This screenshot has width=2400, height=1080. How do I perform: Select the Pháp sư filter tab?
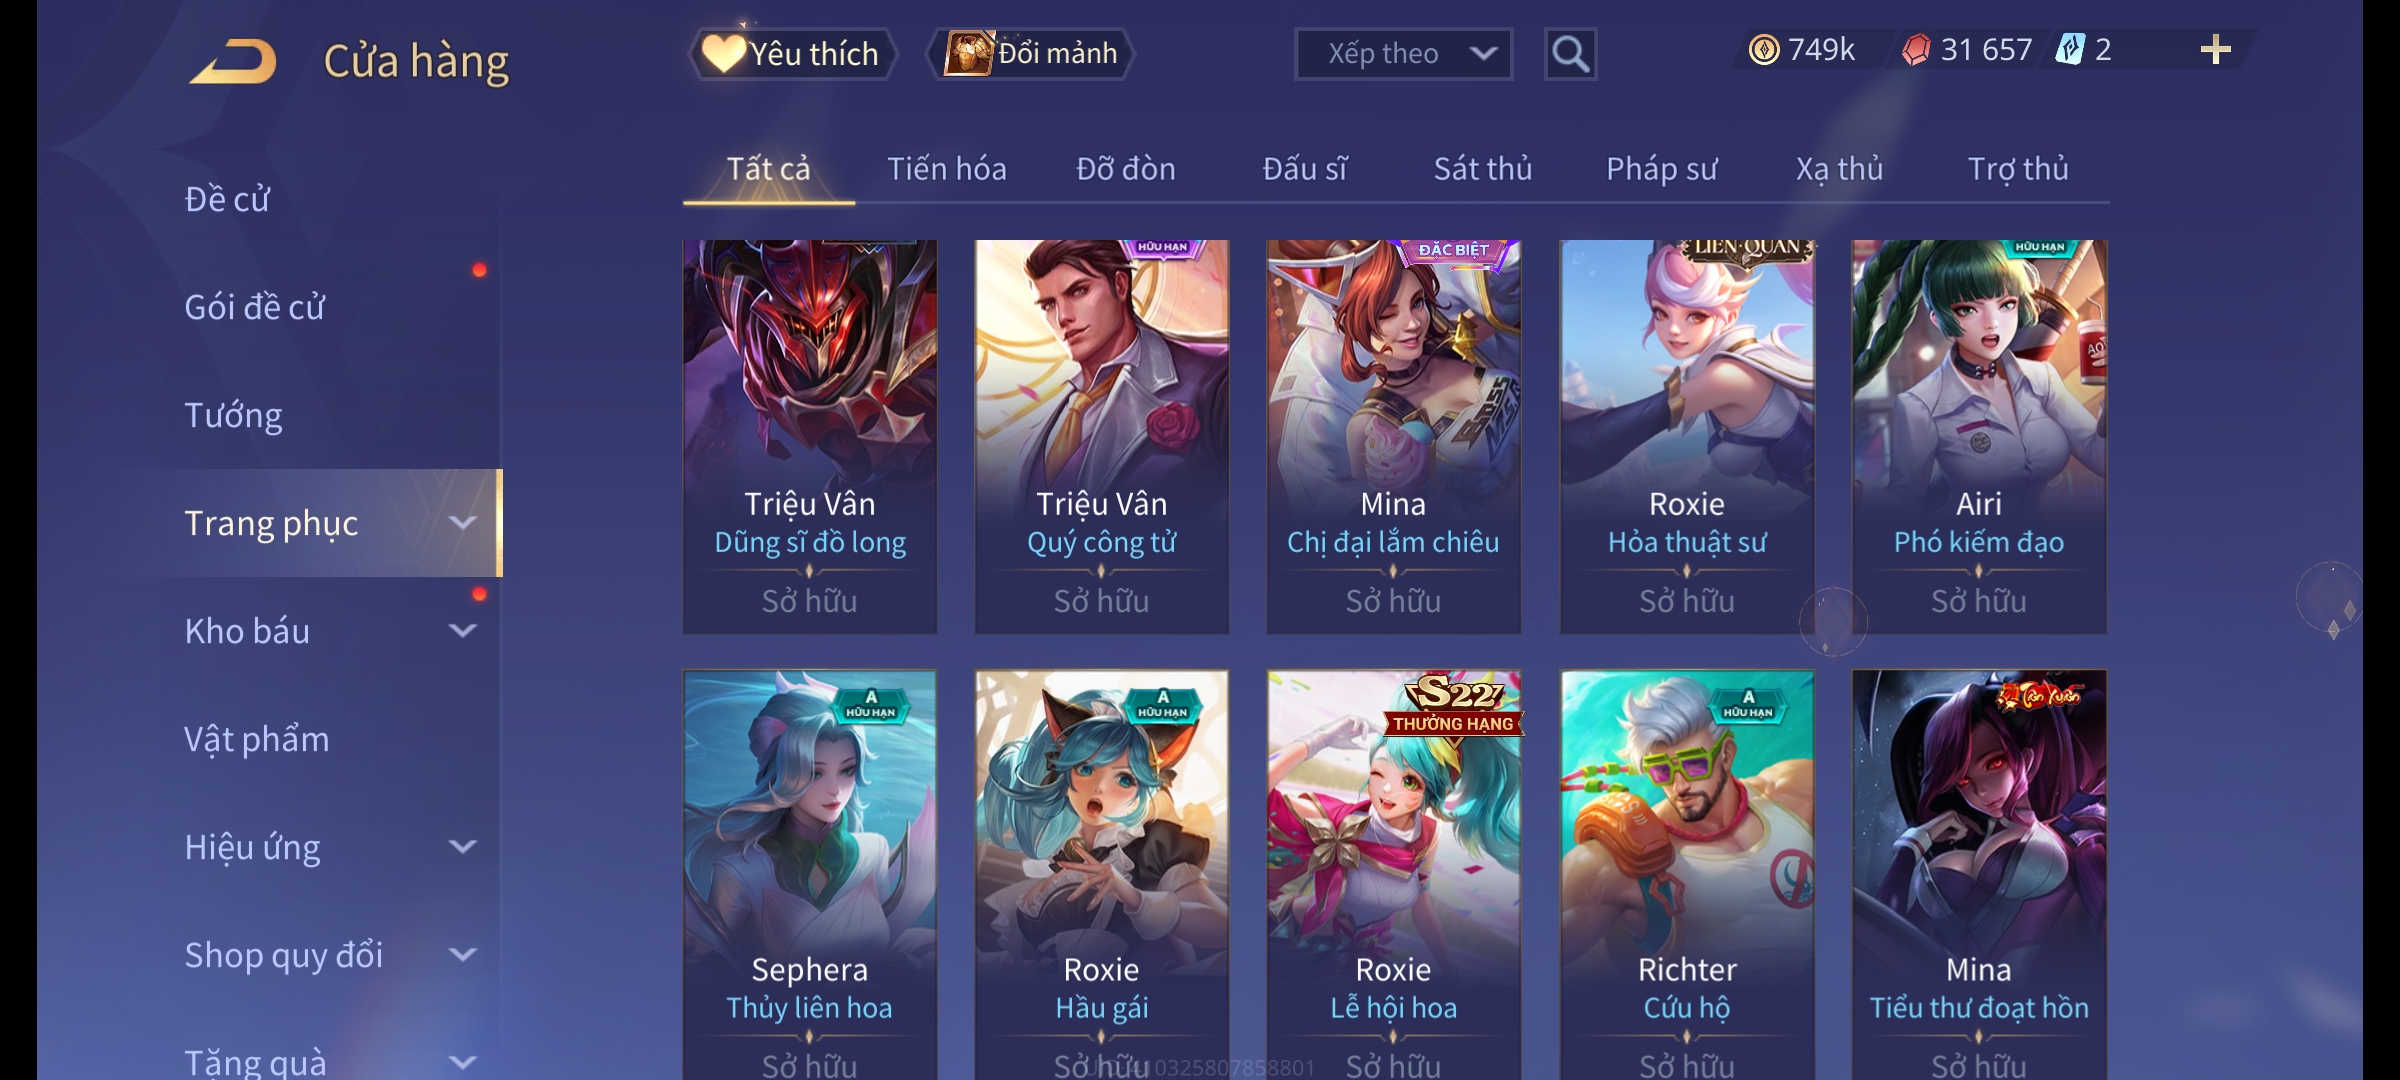pyautogui.click(x=1661, y=169)
